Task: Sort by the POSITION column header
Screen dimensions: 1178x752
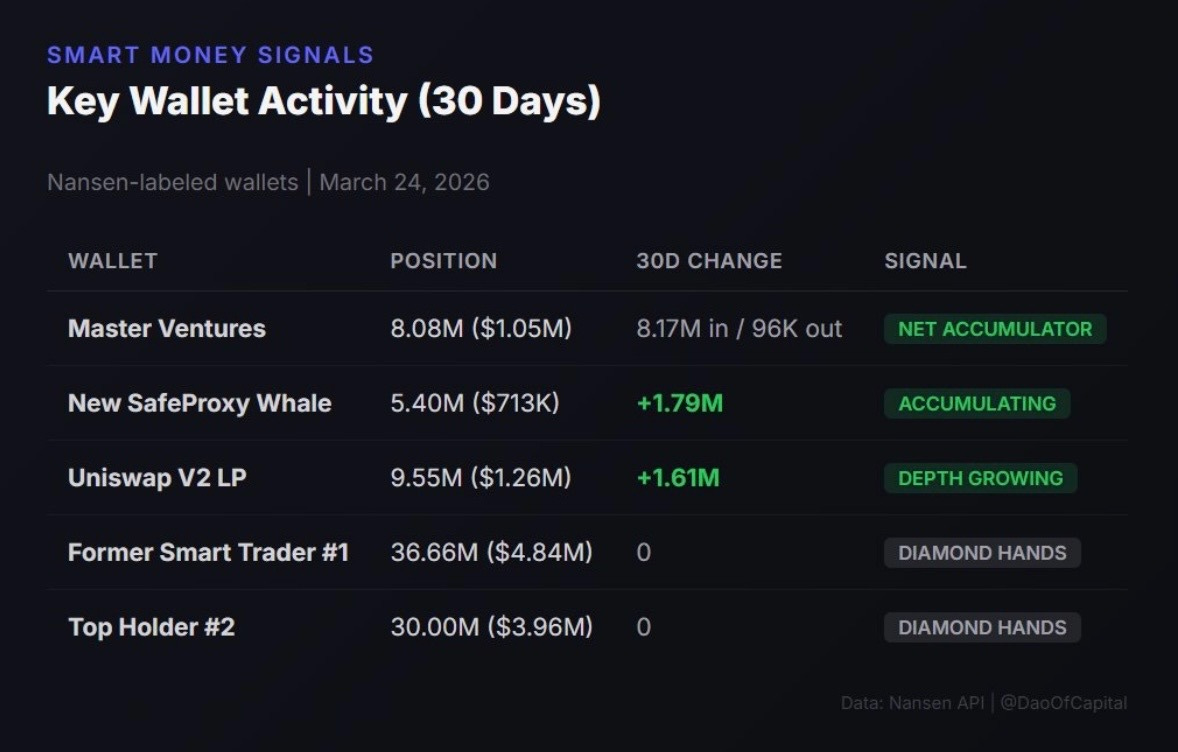Action: 443,261
